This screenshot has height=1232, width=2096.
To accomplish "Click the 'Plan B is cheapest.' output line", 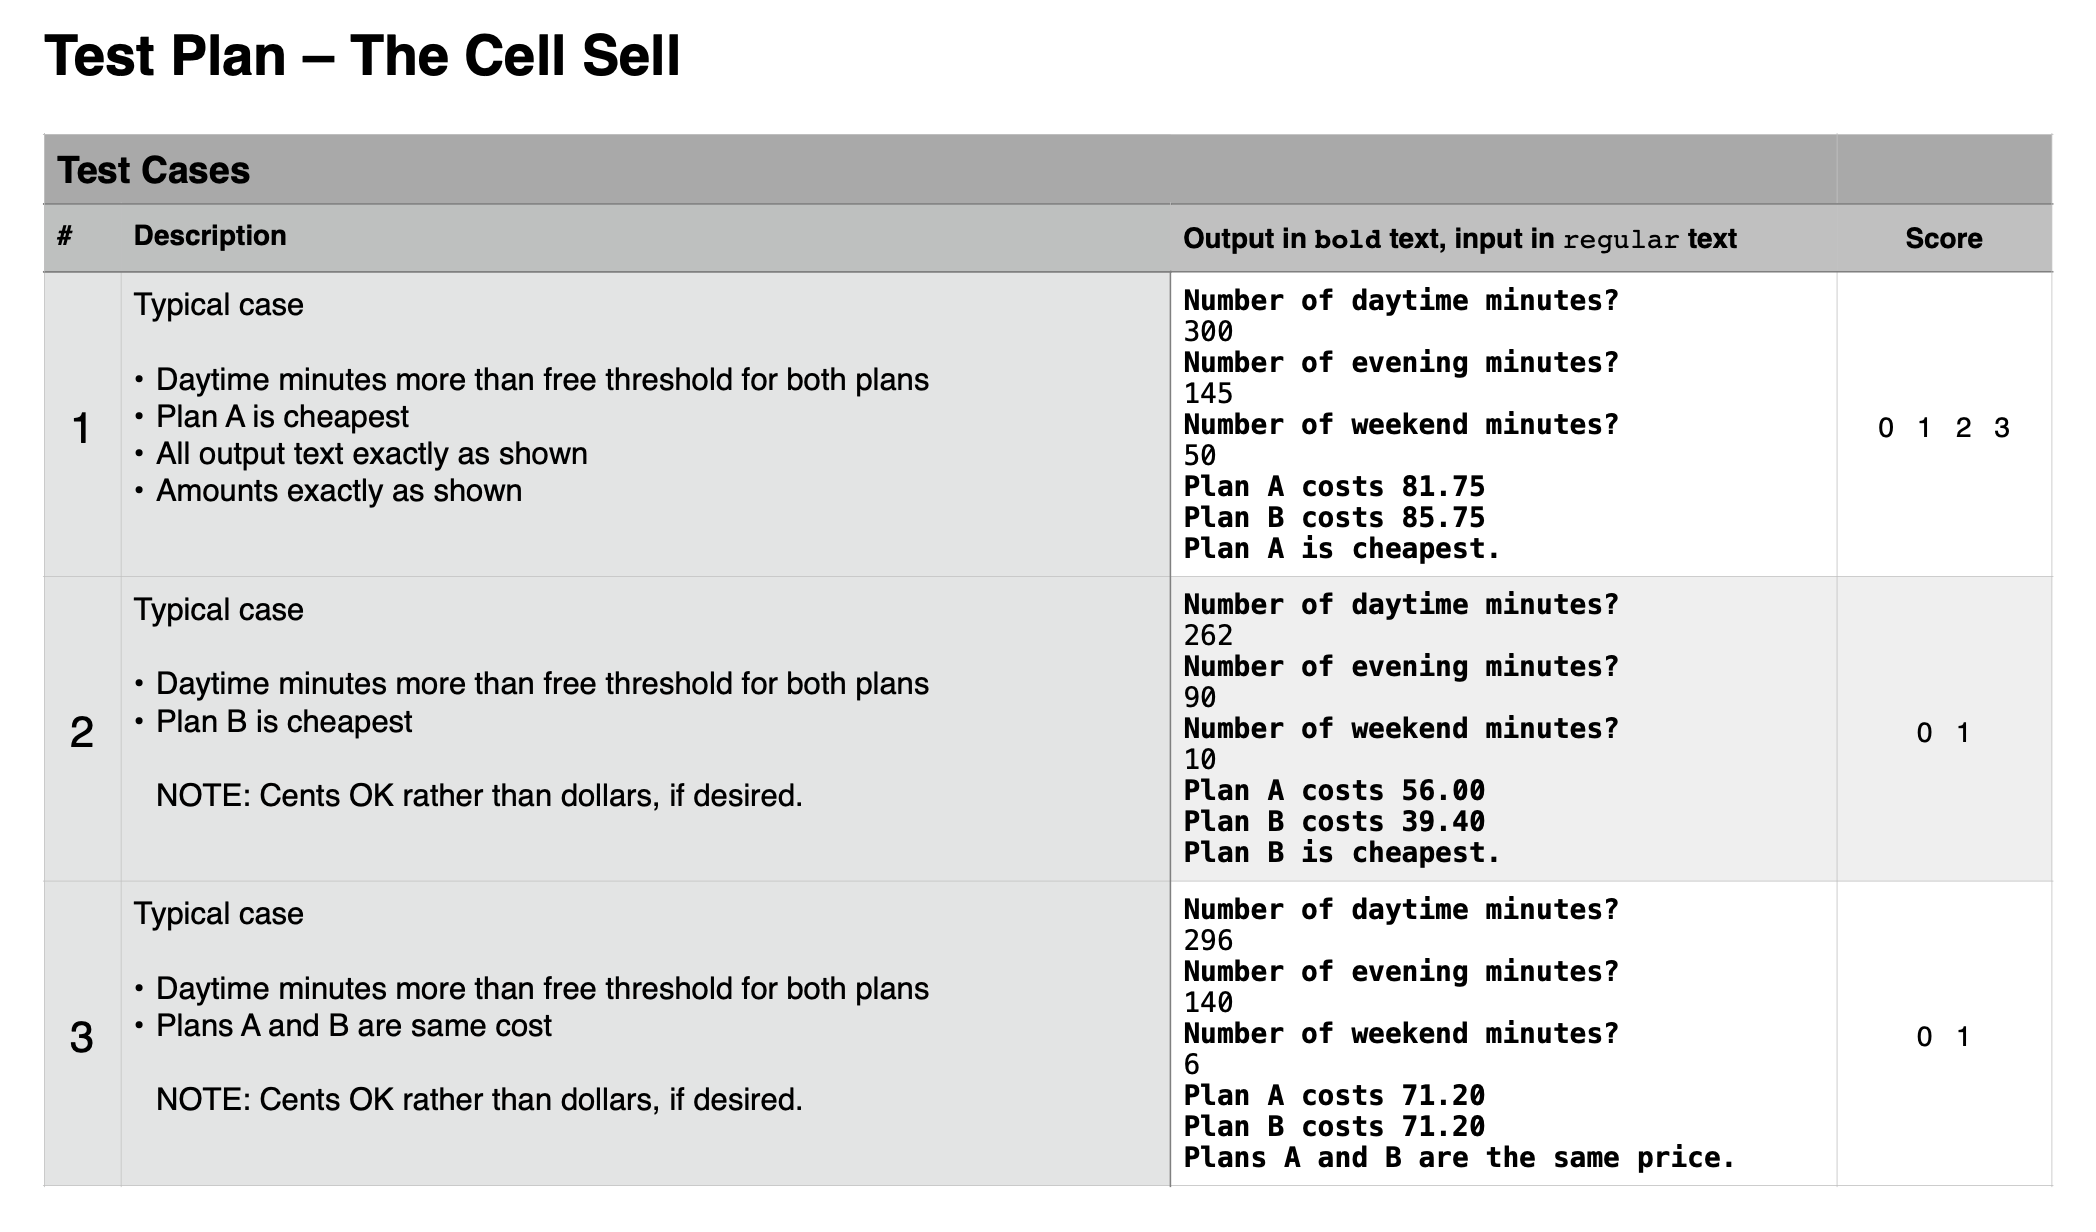I will 1341,853.
